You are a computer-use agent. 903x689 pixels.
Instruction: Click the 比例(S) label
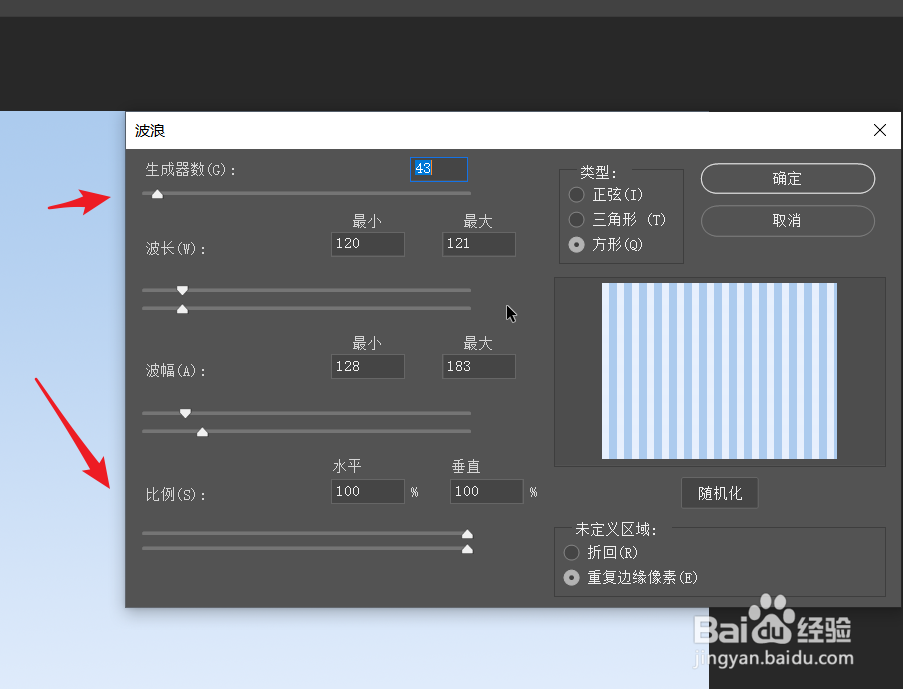click(x=176, y=494)
